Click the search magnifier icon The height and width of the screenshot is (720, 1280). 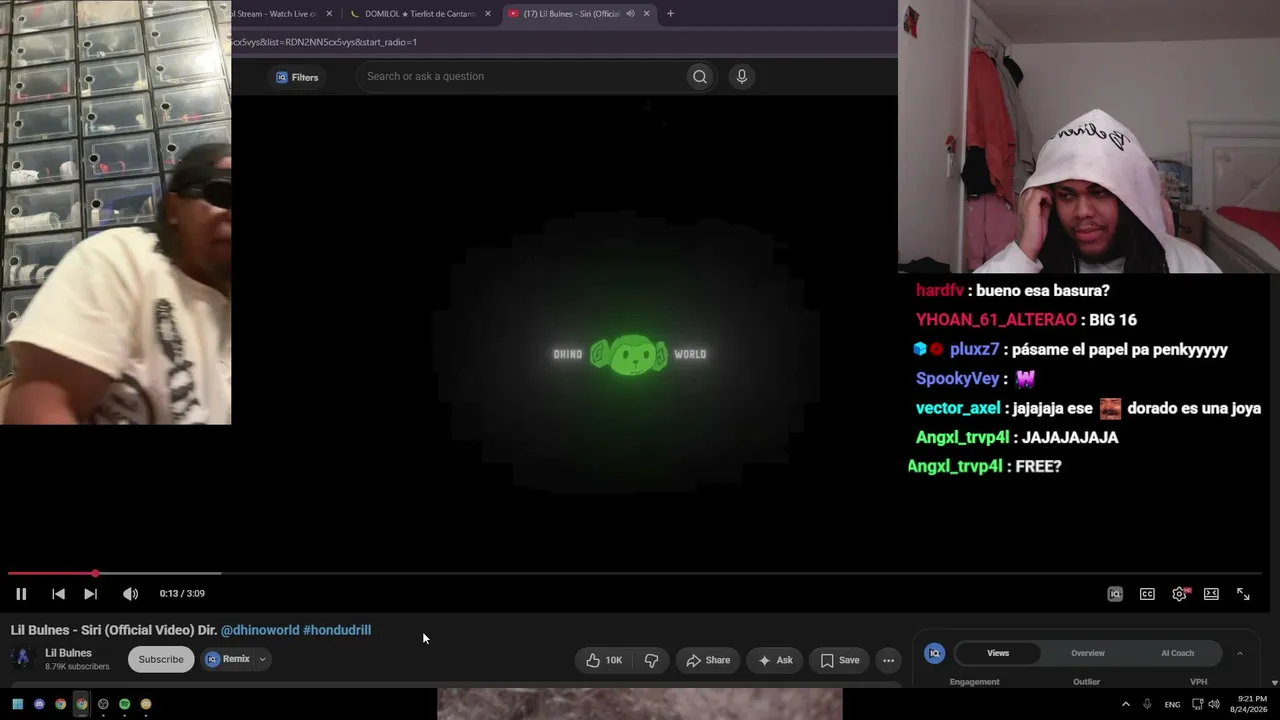tap(700, 76)
